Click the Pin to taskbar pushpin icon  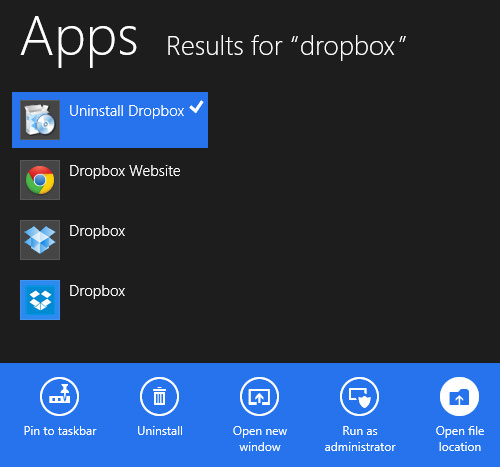point(60,396)
